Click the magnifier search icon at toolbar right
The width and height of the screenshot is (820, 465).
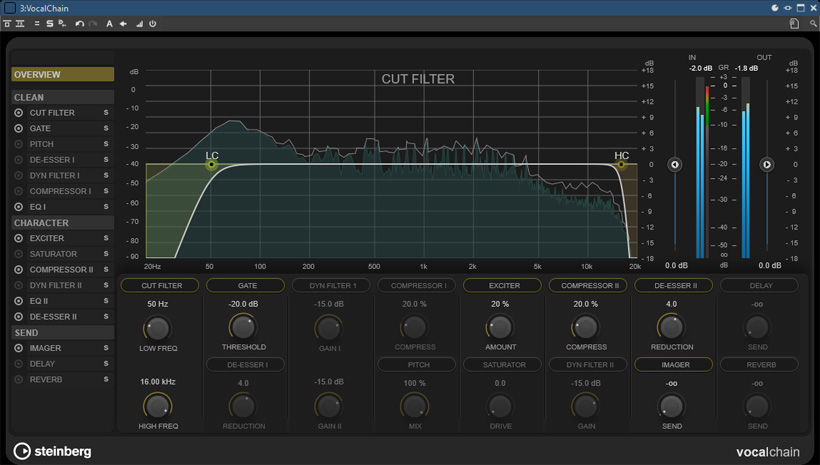(813, 24)
